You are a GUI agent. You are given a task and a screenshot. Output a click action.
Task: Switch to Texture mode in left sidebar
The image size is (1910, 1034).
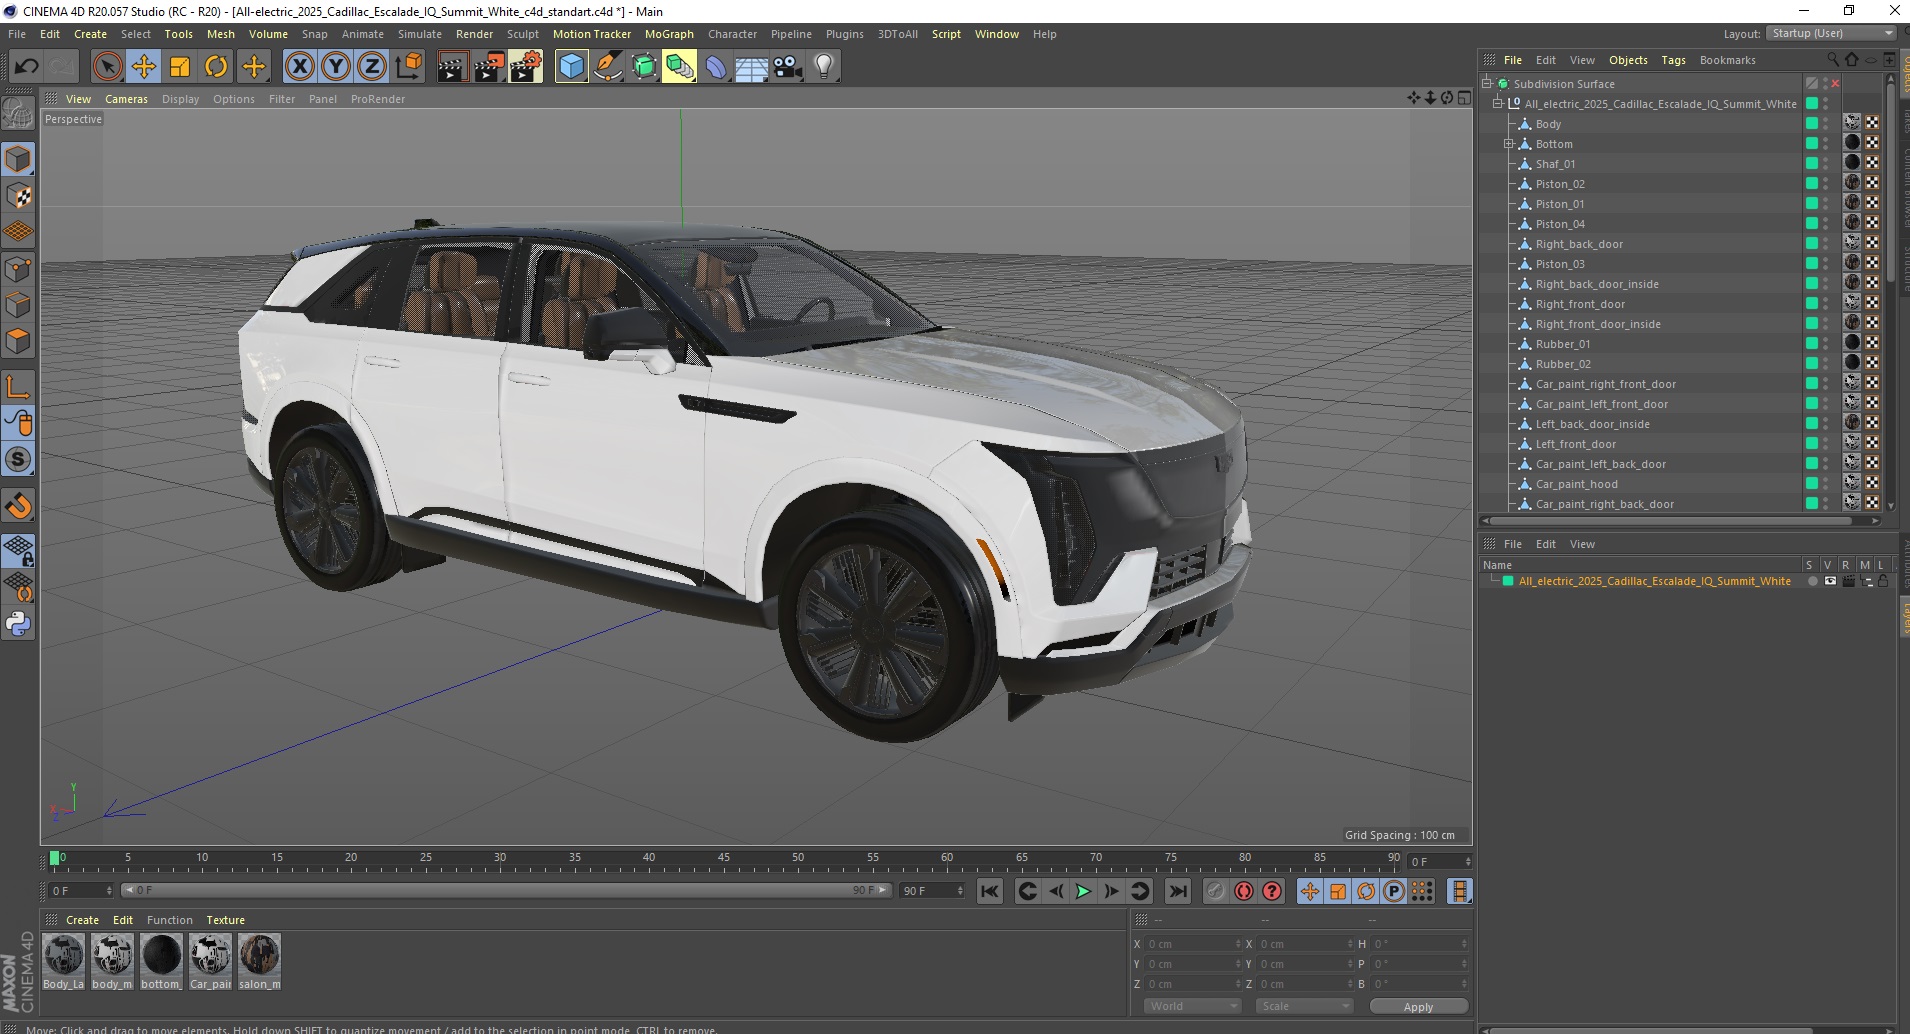point(18,196)
